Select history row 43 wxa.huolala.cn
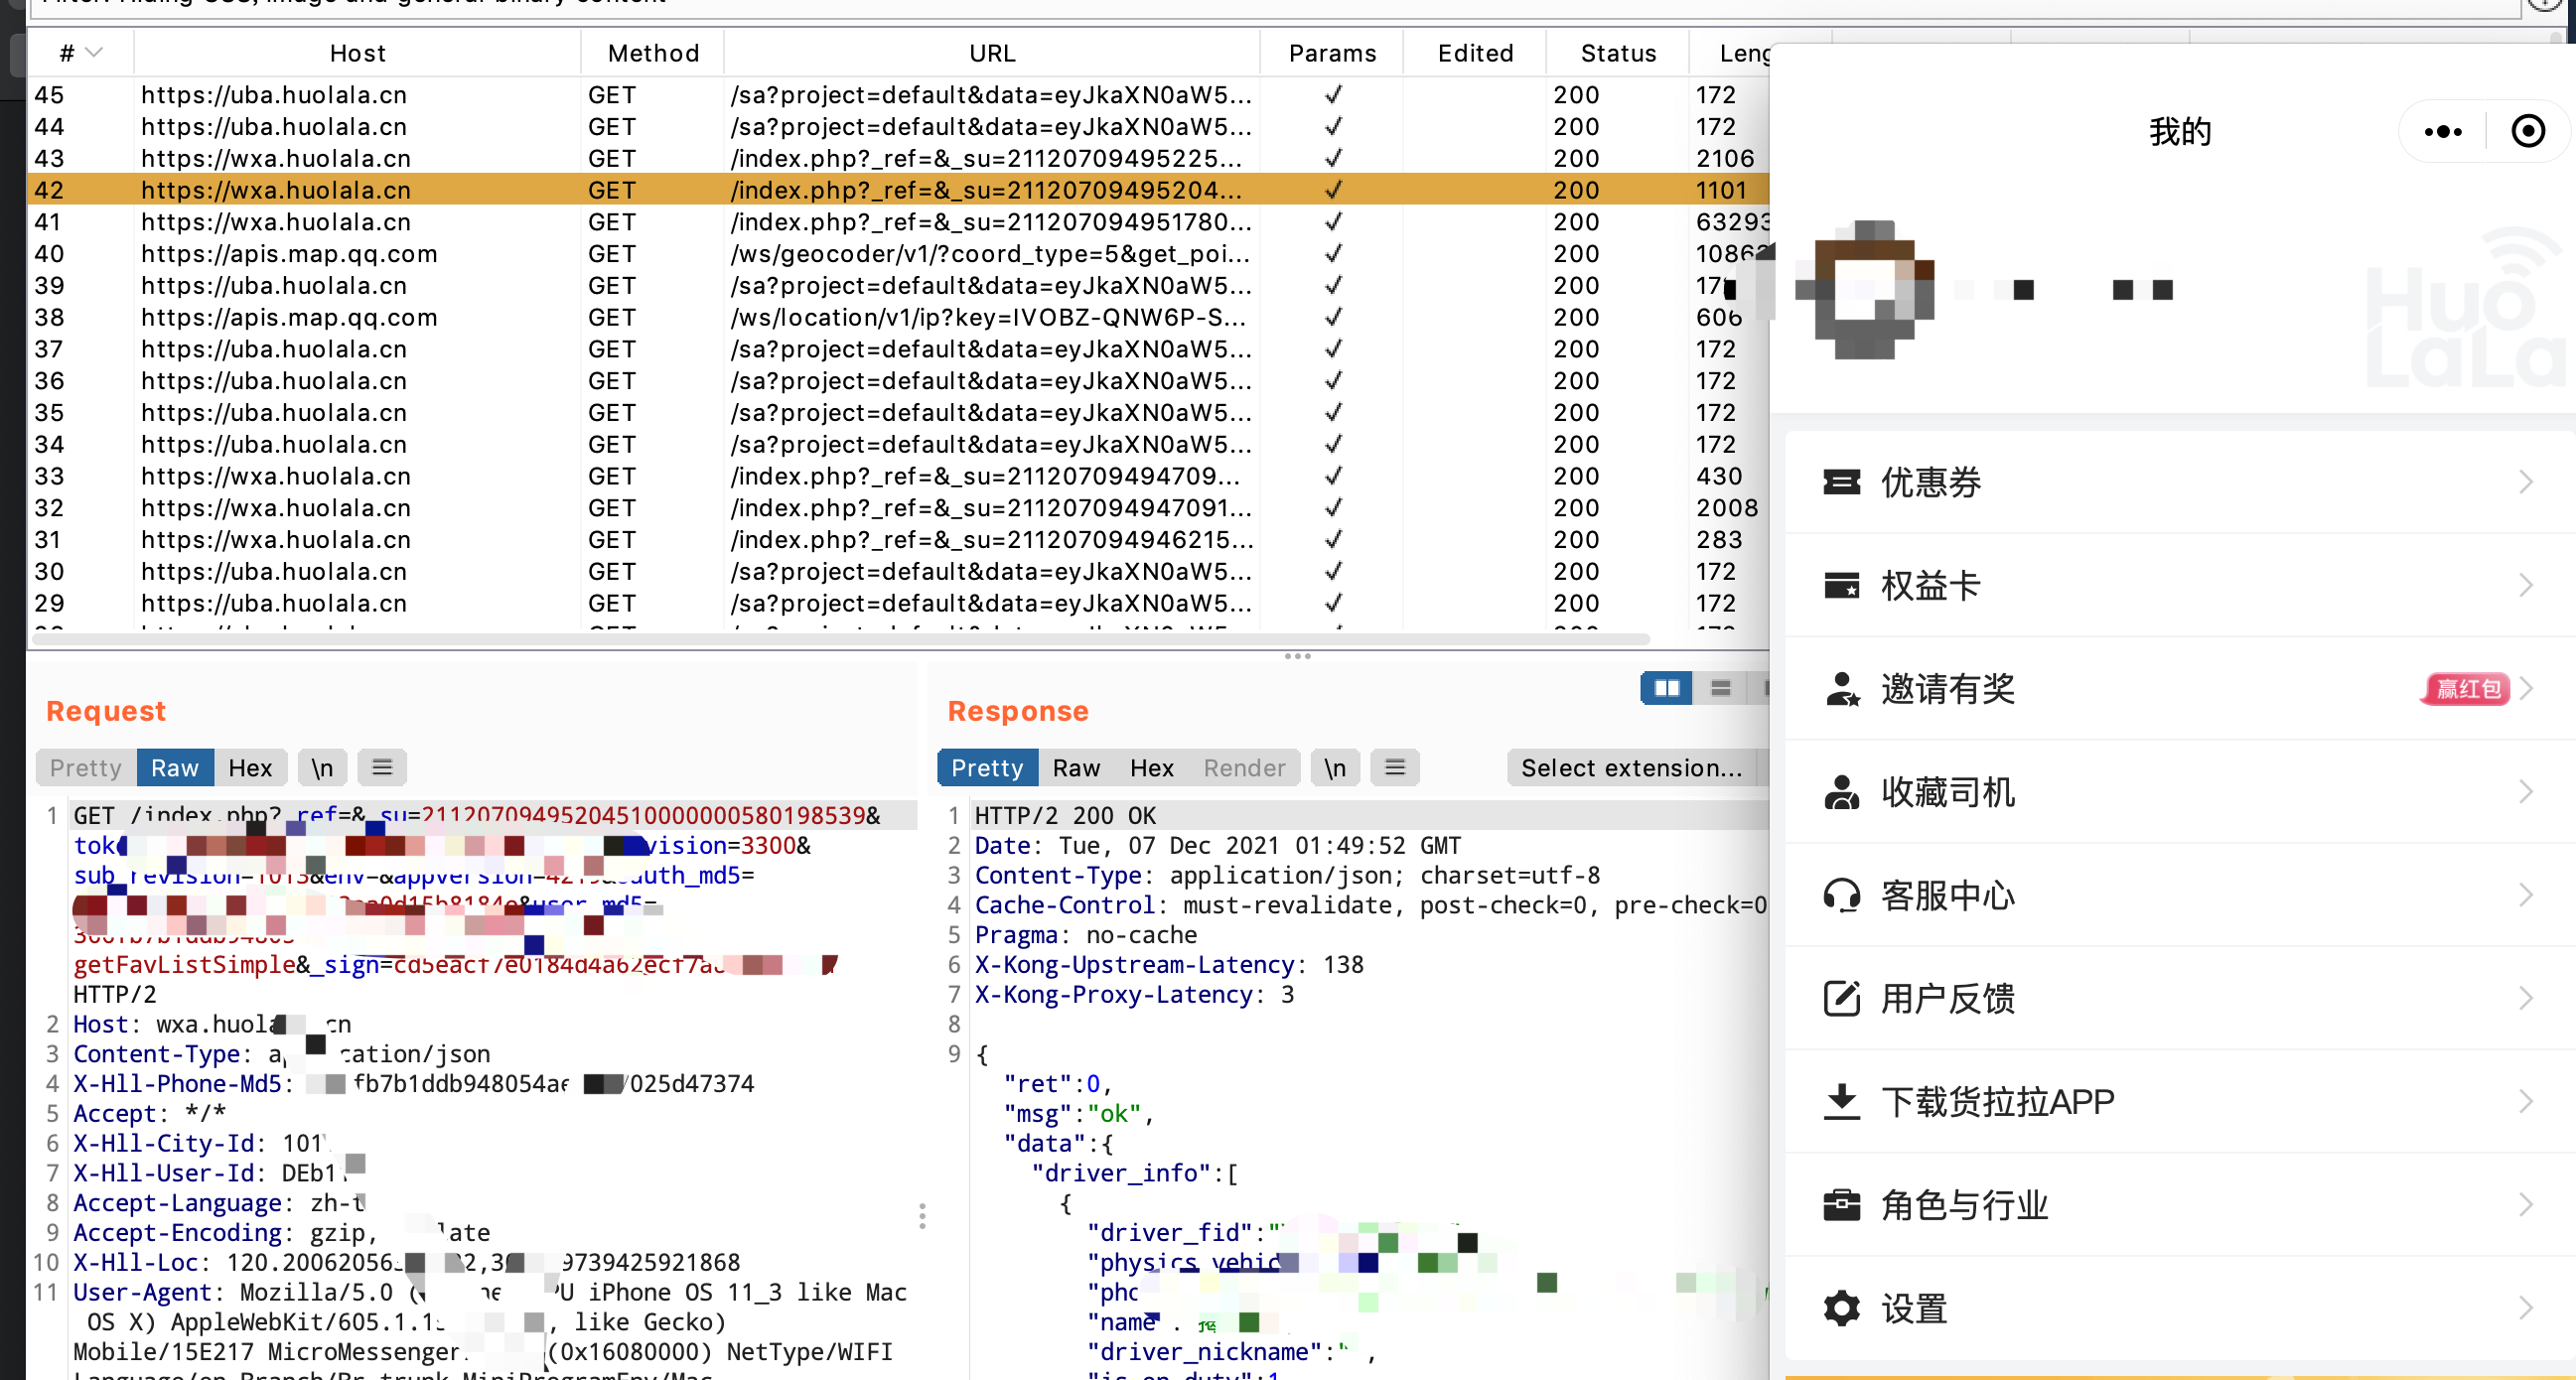Viewport: 2576px width, 1380px height. pos(898,158)
